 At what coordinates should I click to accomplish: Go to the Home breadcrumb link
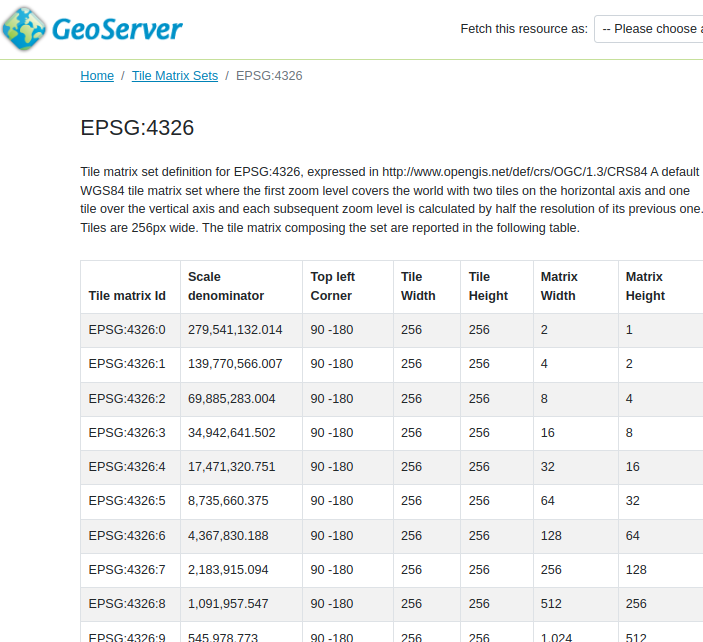tap(97, 76)
